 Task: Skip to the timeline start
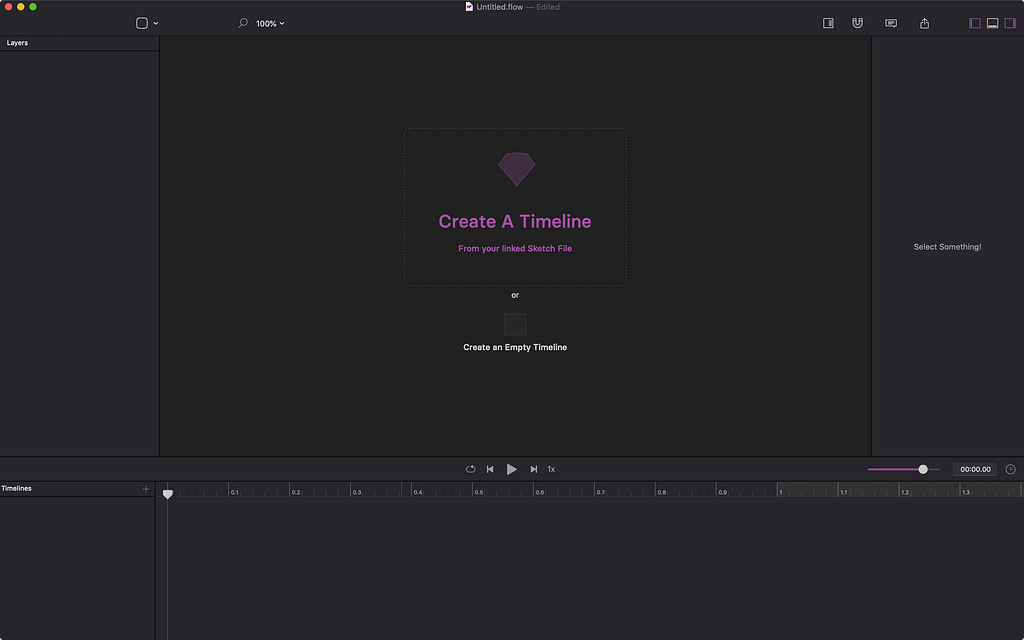[x=490, y=469]
